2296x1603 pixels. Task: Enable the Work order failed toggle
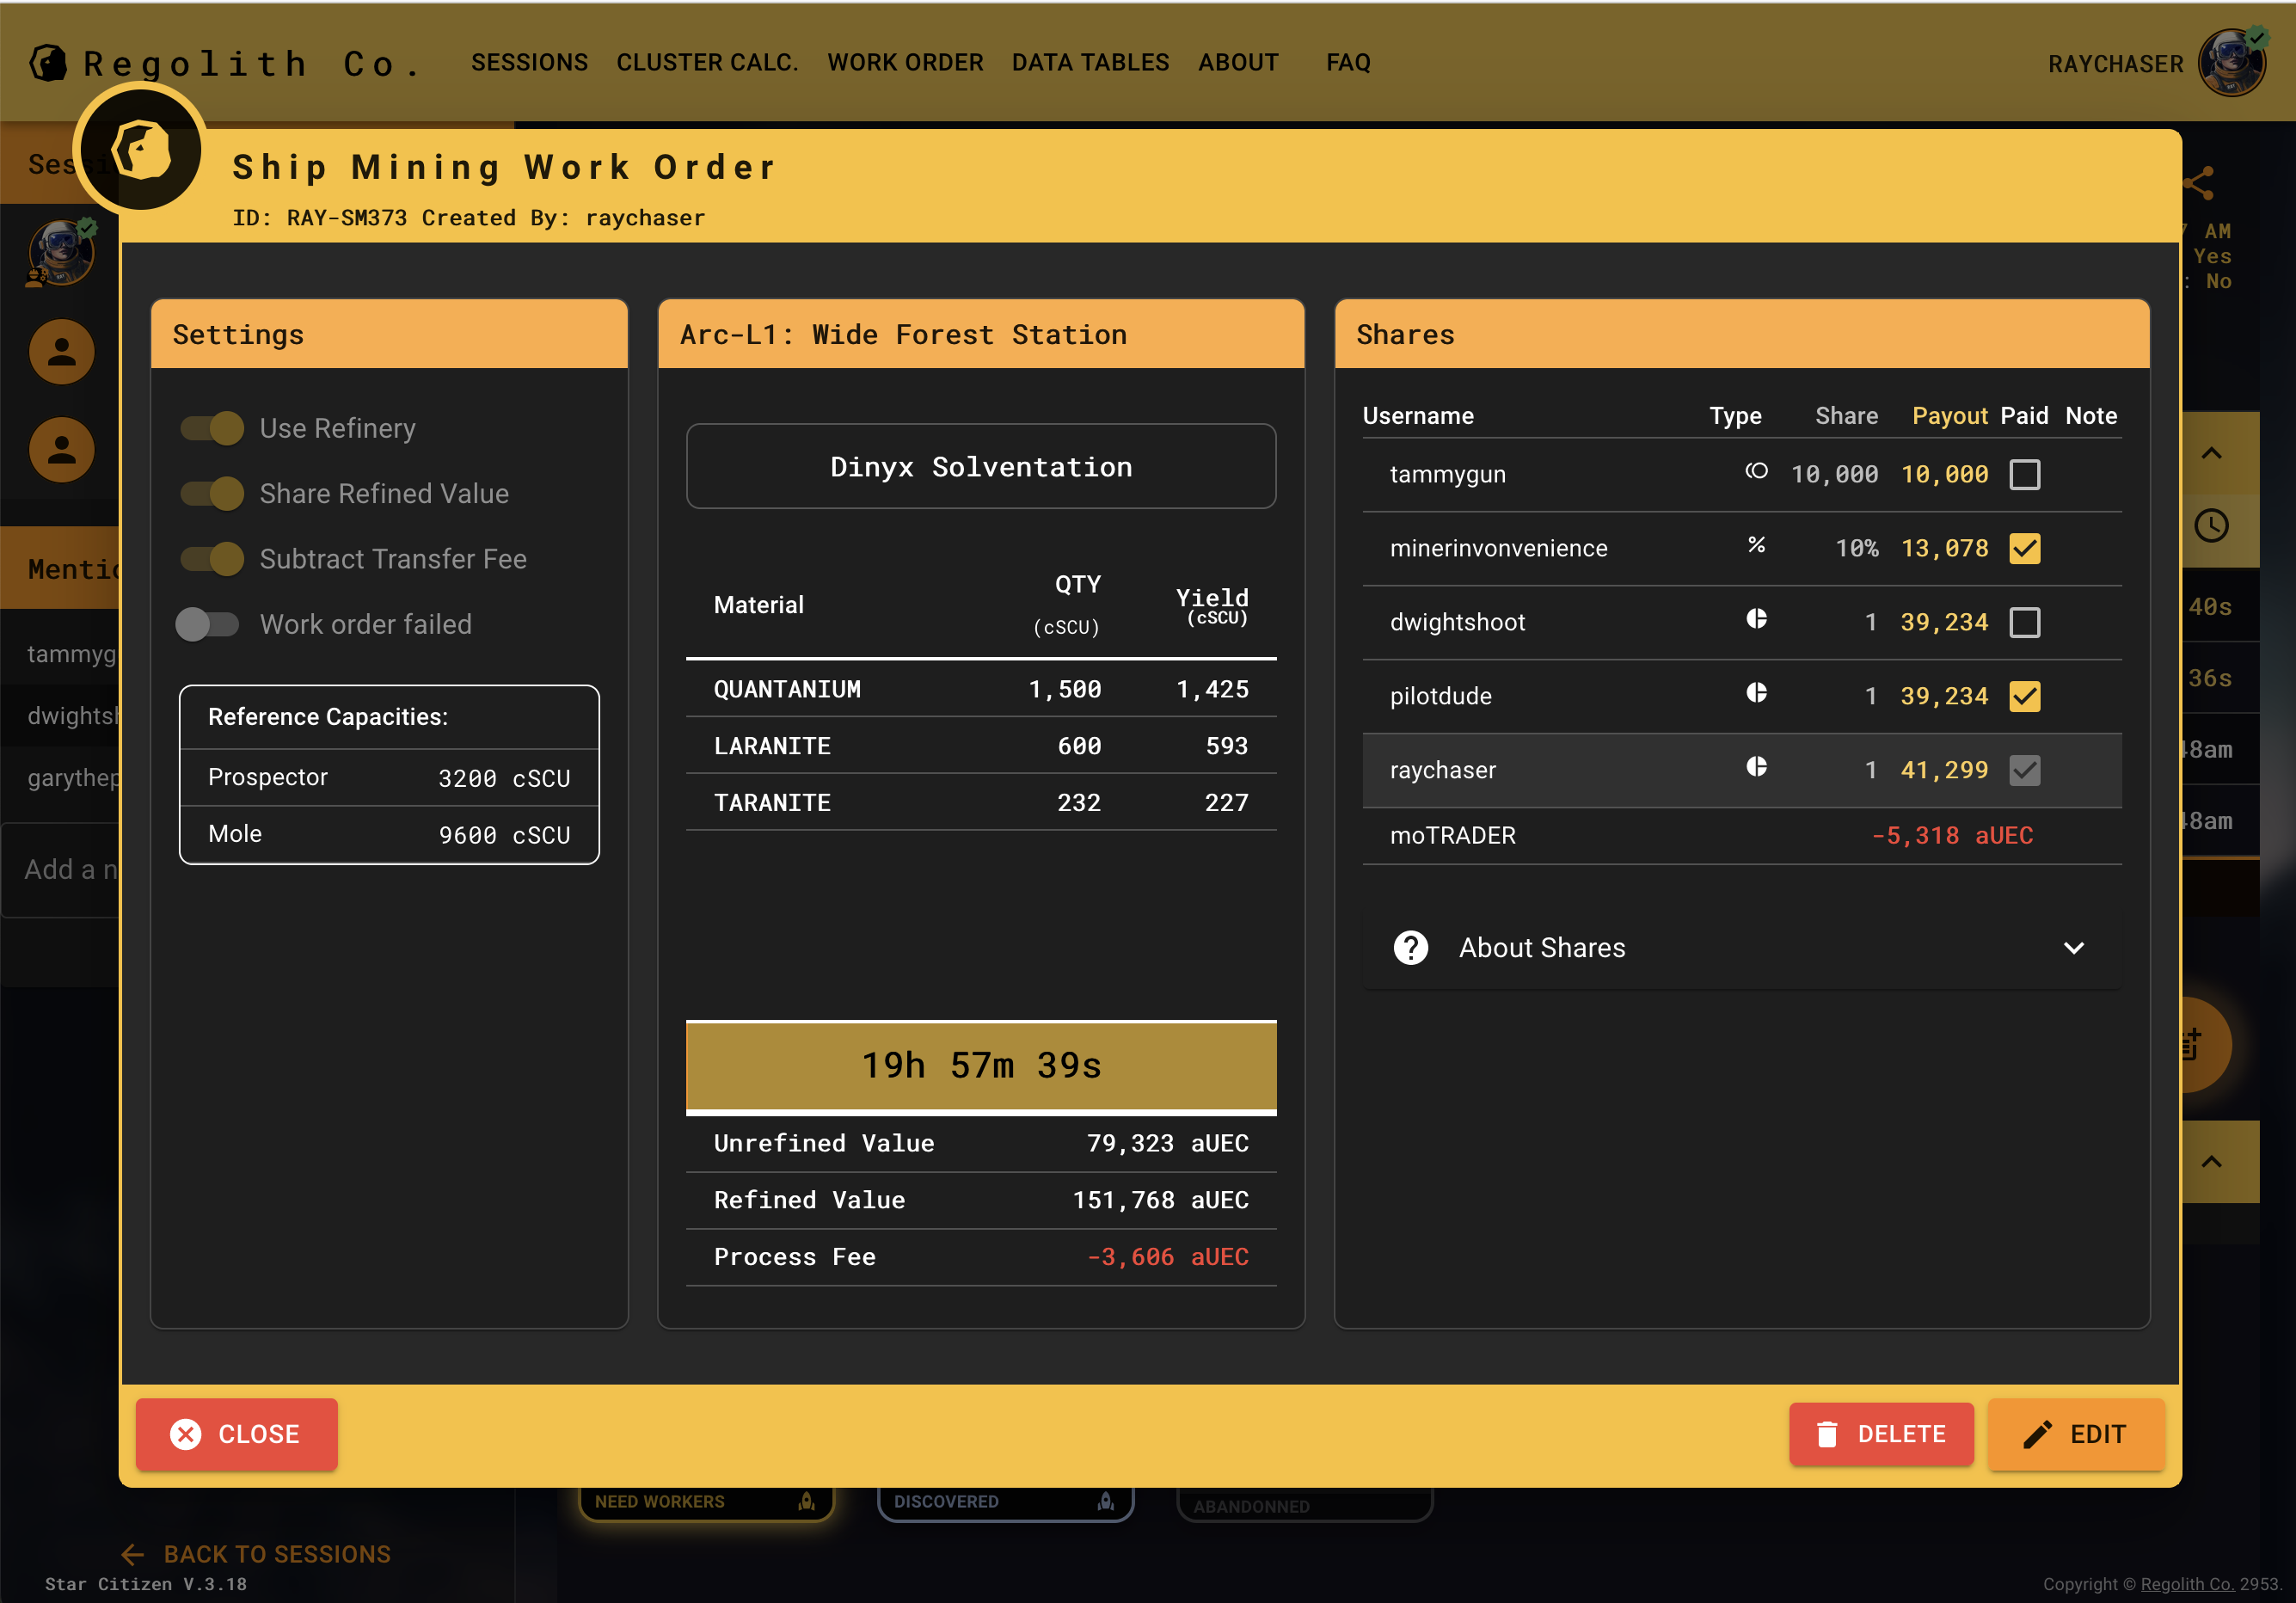(207, 624)
